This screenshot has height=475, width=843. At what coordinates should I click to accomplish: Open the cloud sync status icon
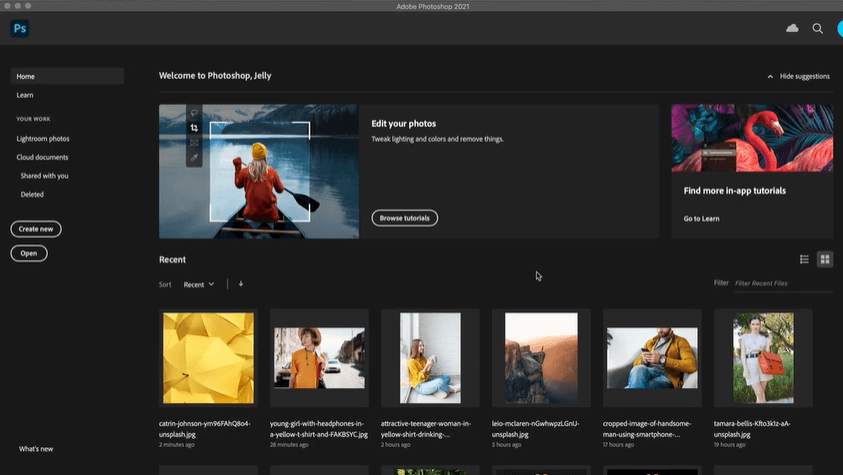coord(792,29)
